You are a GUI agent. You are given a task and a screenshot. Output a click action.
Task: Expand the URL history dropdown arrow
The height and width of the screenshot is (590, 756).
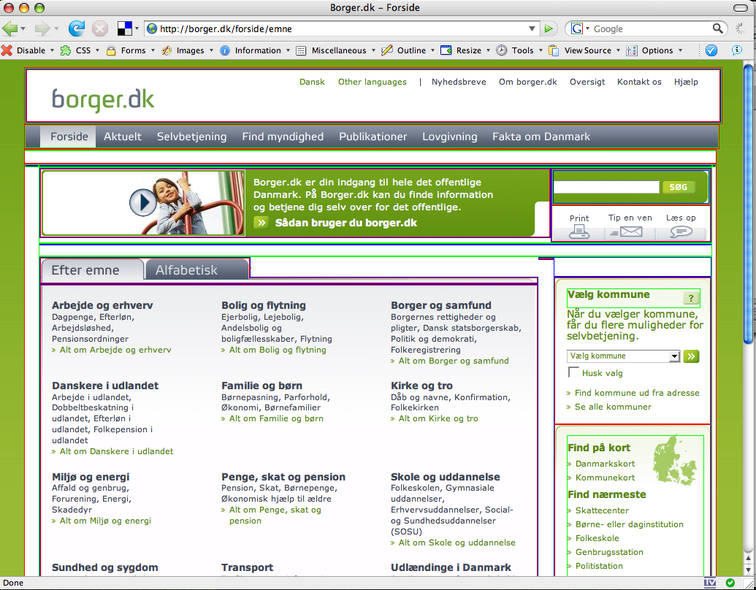point(532,29)
